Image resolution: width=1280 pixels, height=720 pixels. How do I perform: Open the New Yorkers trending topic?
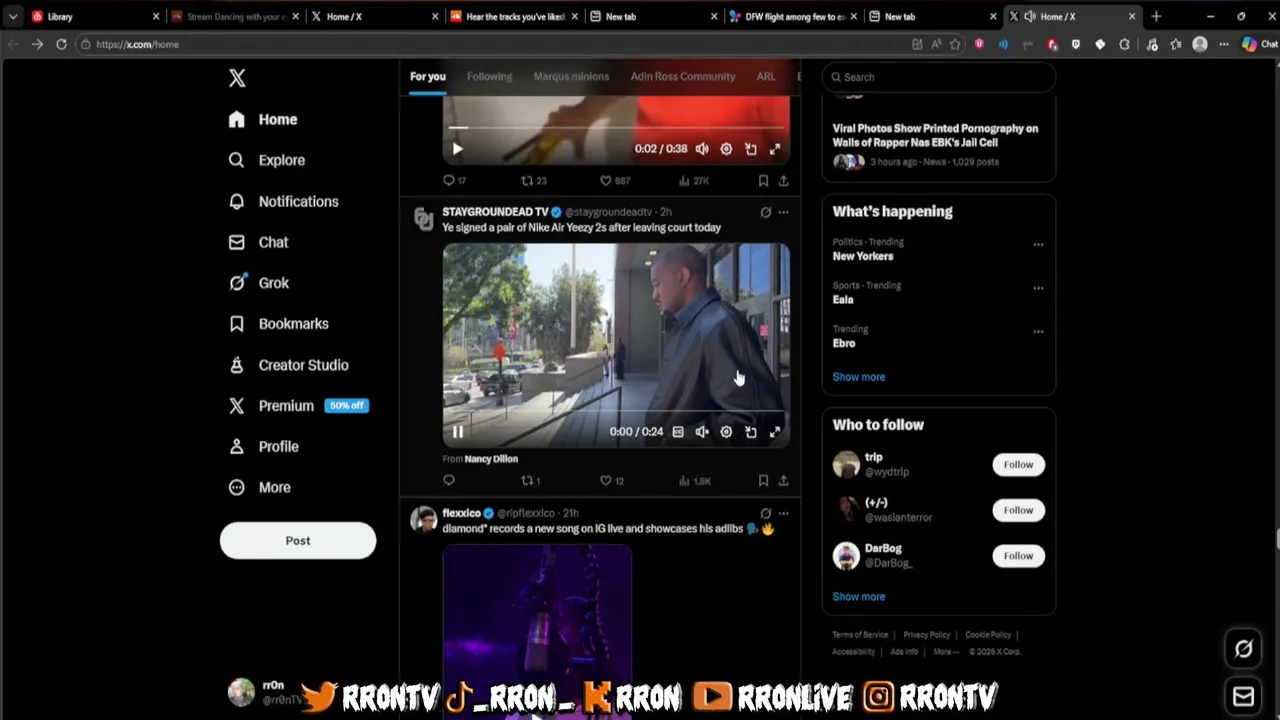(863, 256)
